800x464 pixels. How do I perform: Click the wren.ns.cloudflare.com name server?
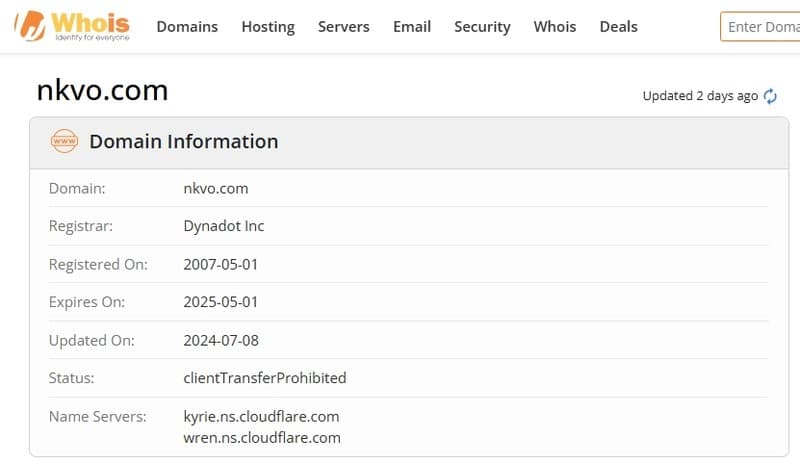coord(262,437)
